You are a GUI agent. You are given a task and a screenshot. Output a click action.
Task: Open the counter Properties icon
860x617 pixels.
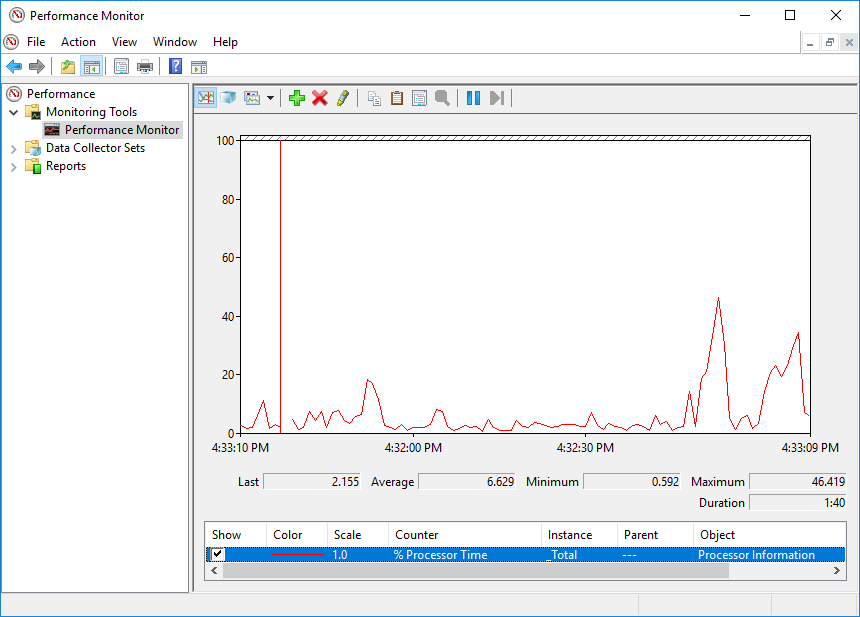click(x=419, y=98)
